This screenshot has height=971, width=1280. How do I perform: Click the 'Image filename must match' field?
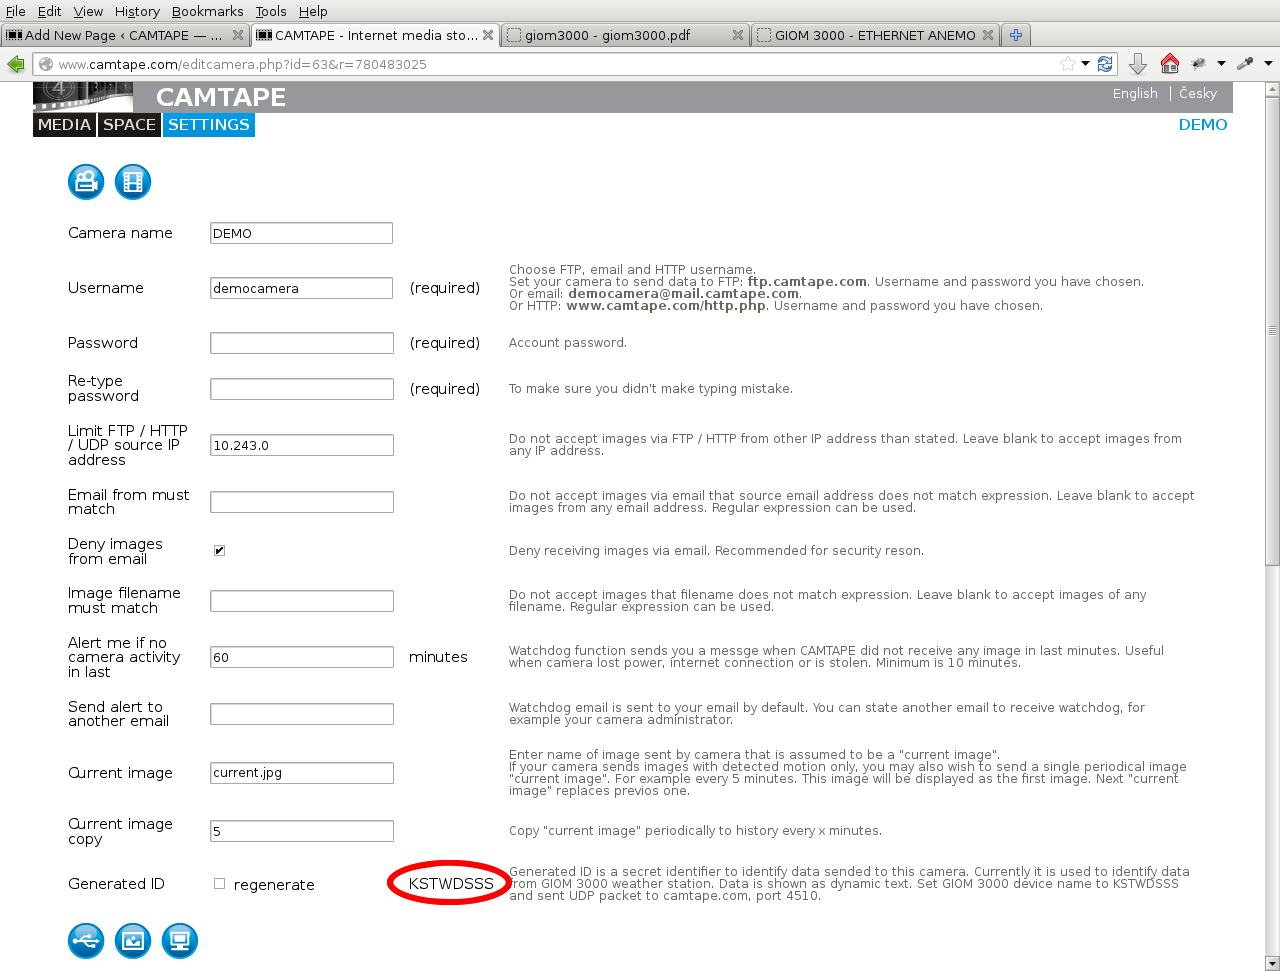tap(301, 601)
